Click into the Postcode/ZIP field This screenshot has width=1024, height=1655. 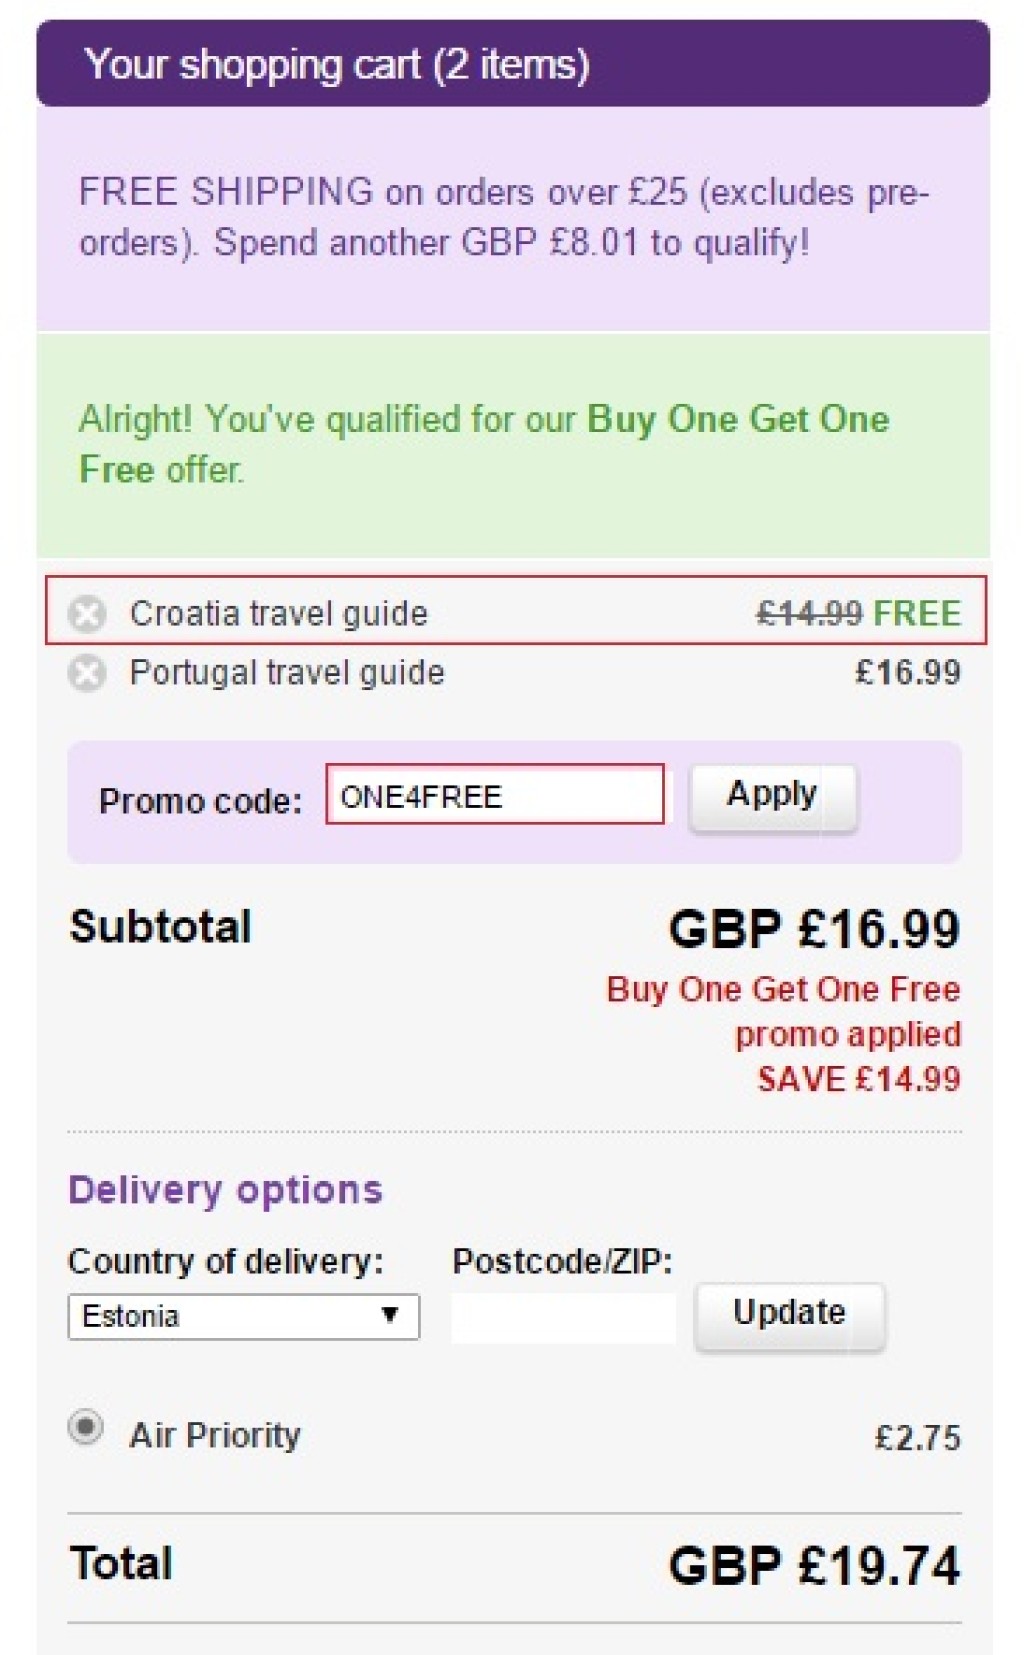(x=563, y=1317)
